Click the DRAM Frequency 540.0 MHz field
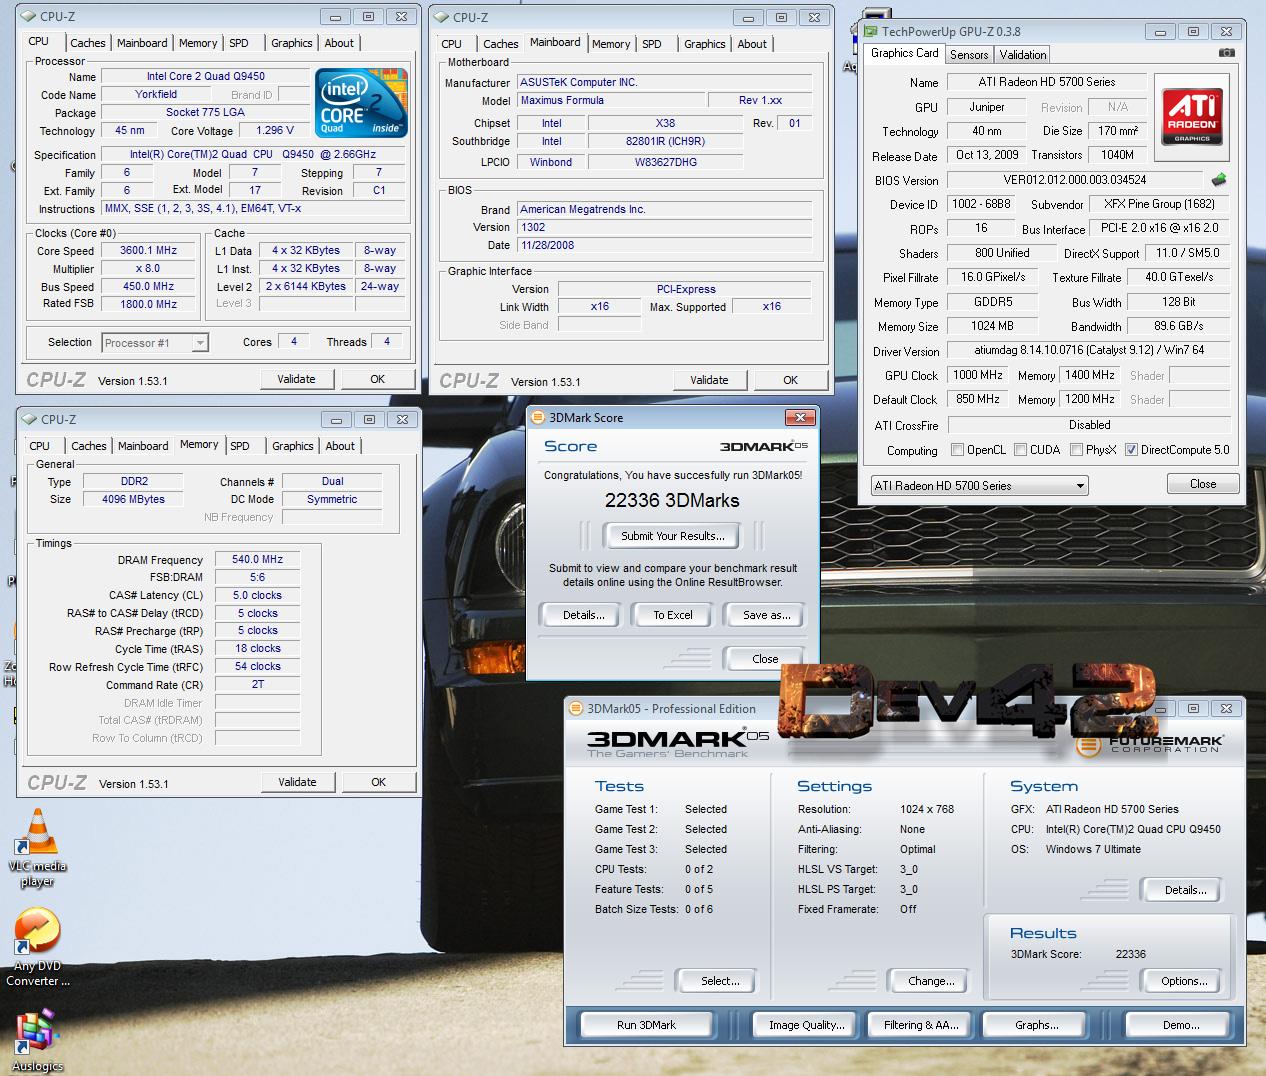 [x=257, y=560]
